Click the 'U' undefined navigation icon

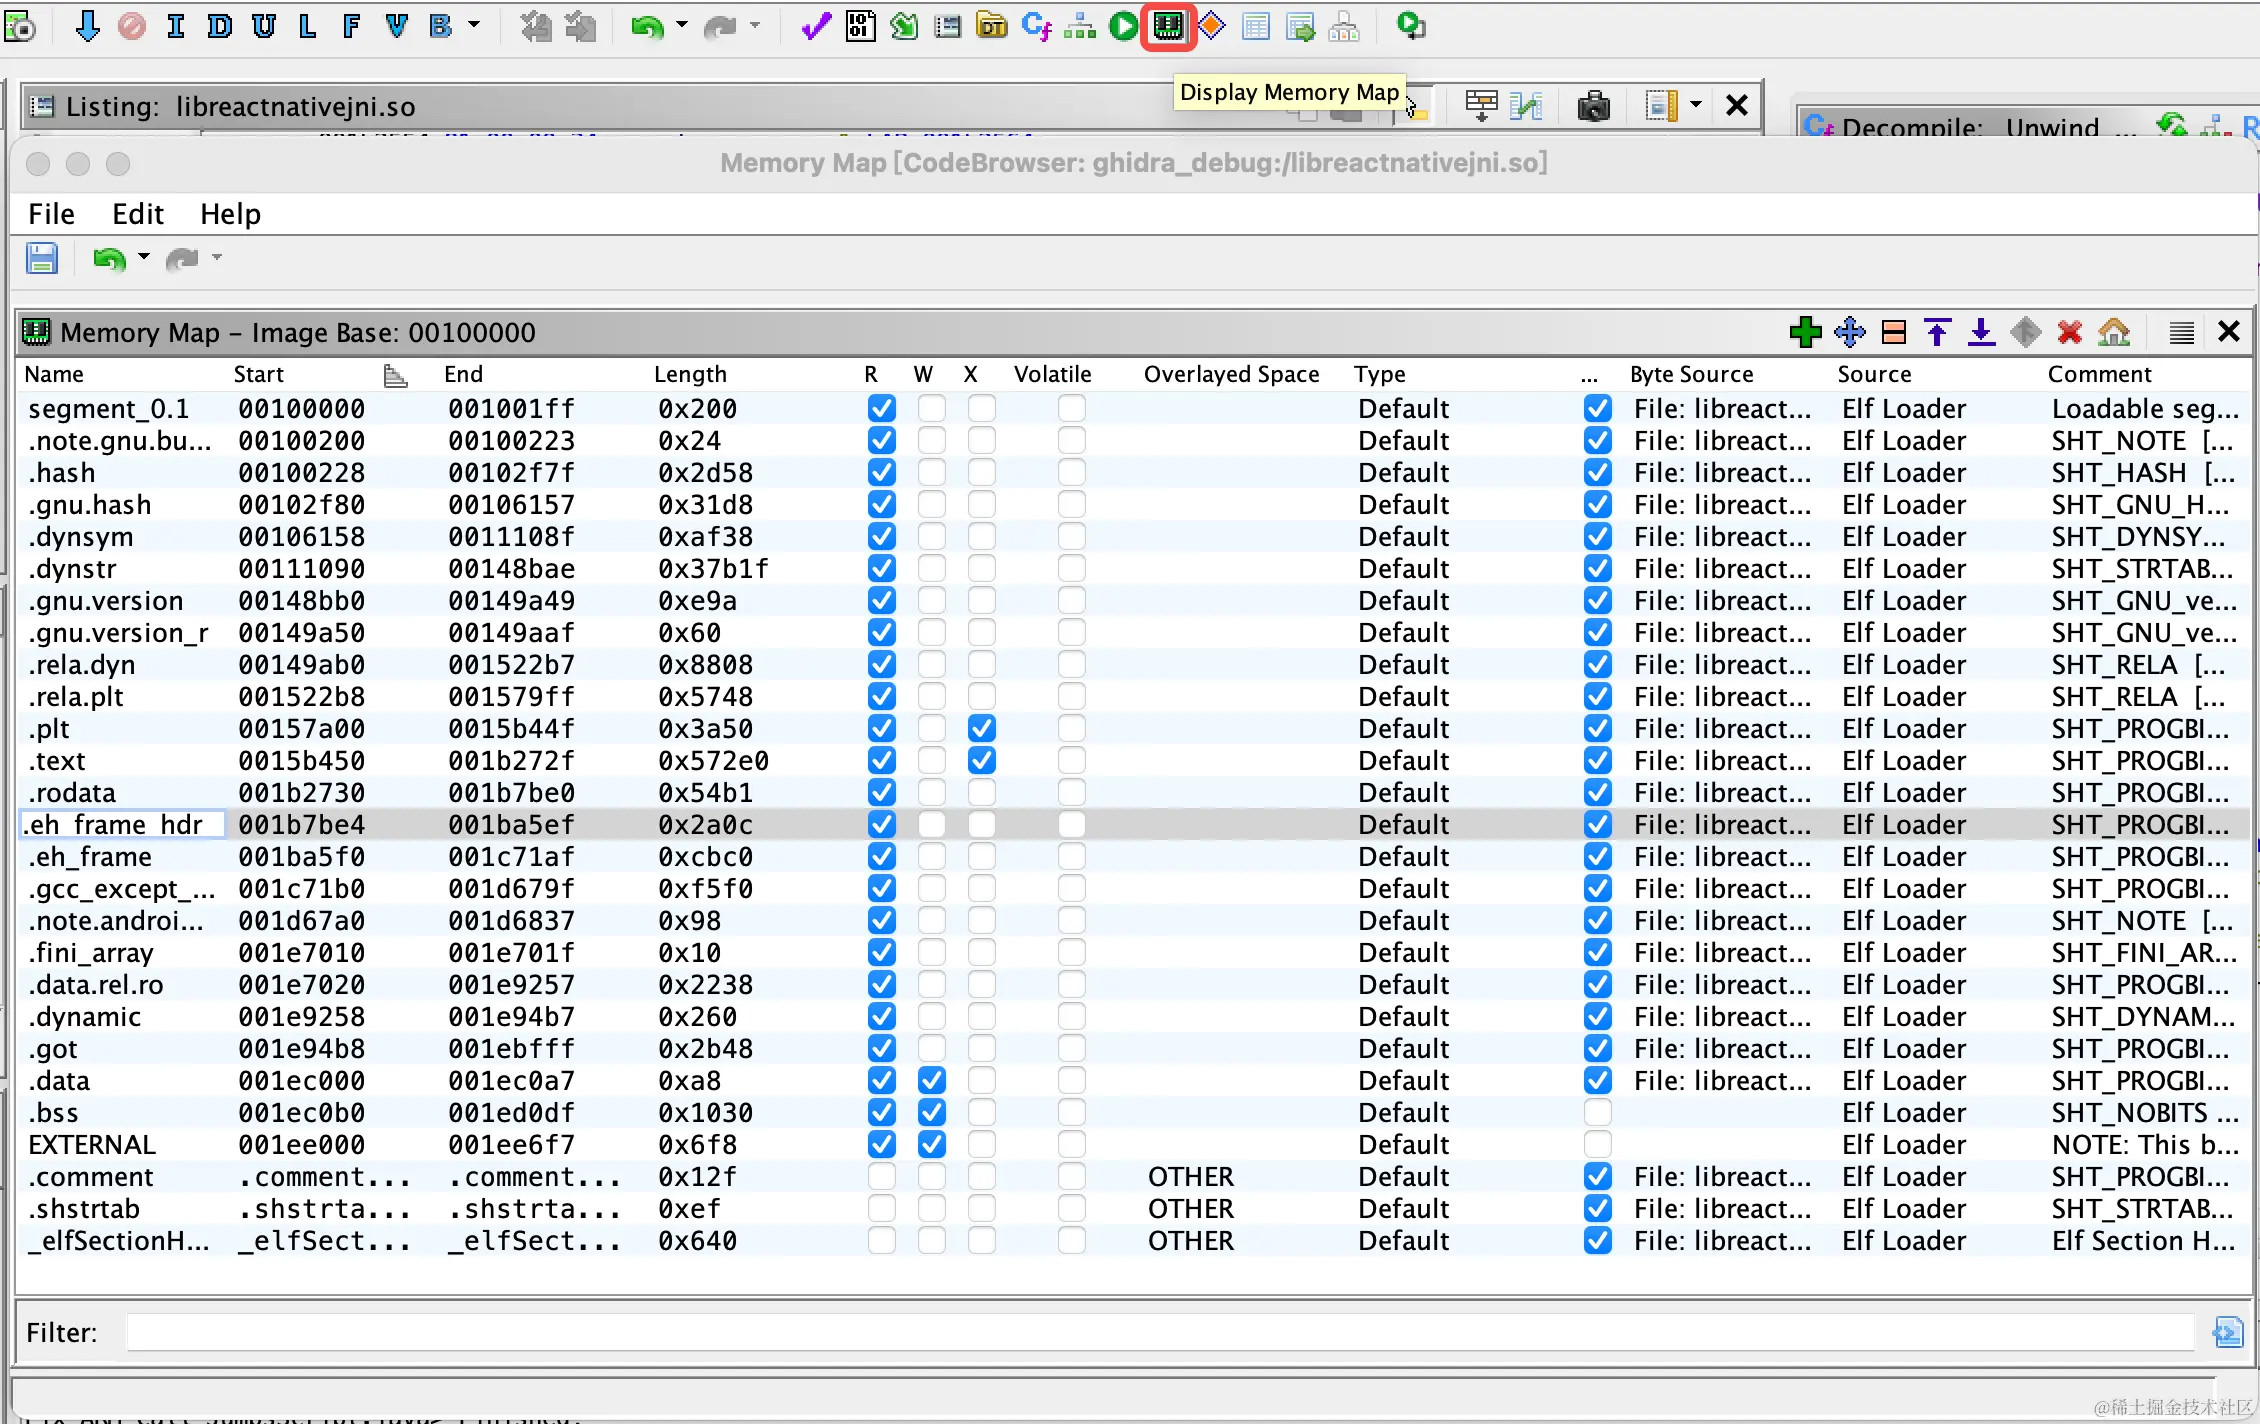[x=264, y=26]
